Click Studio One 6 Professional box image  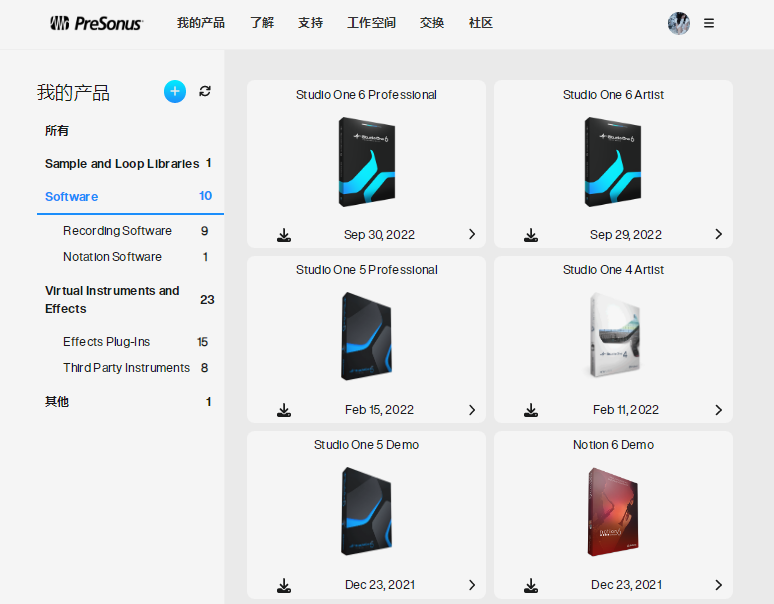point(367,162)
